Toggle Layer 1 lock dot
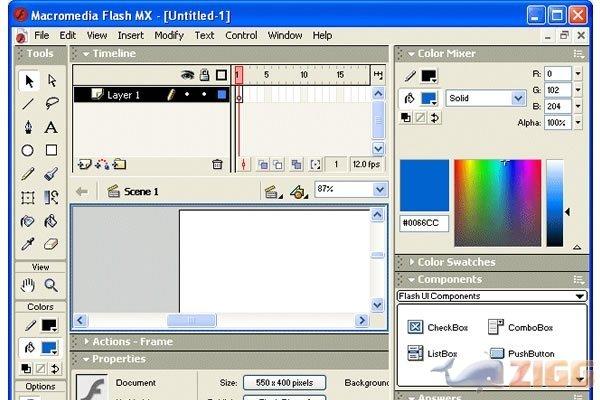Viewport: 600px width, 400px height. (204, 94)
